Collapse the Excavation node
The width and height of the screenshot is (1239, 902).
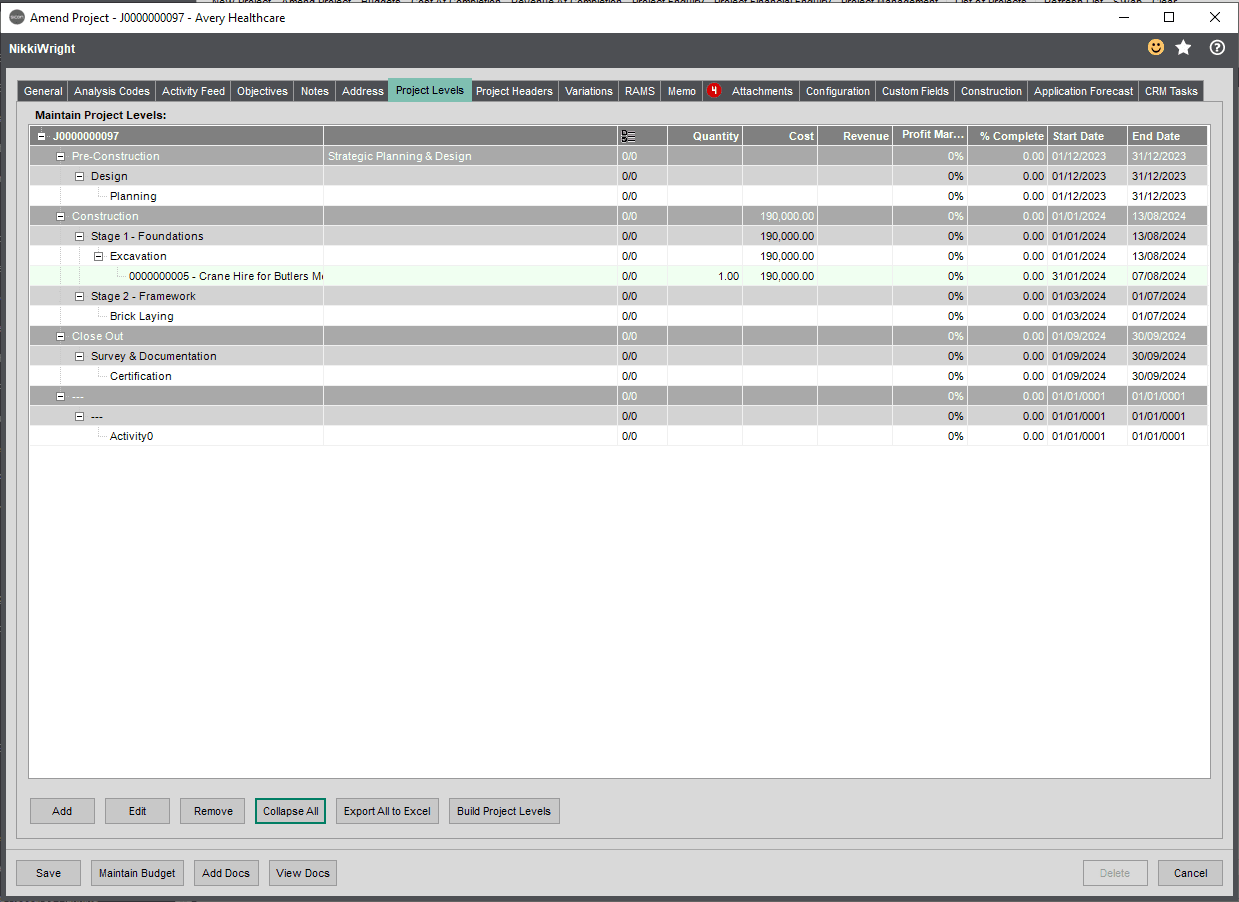(99, 256)
